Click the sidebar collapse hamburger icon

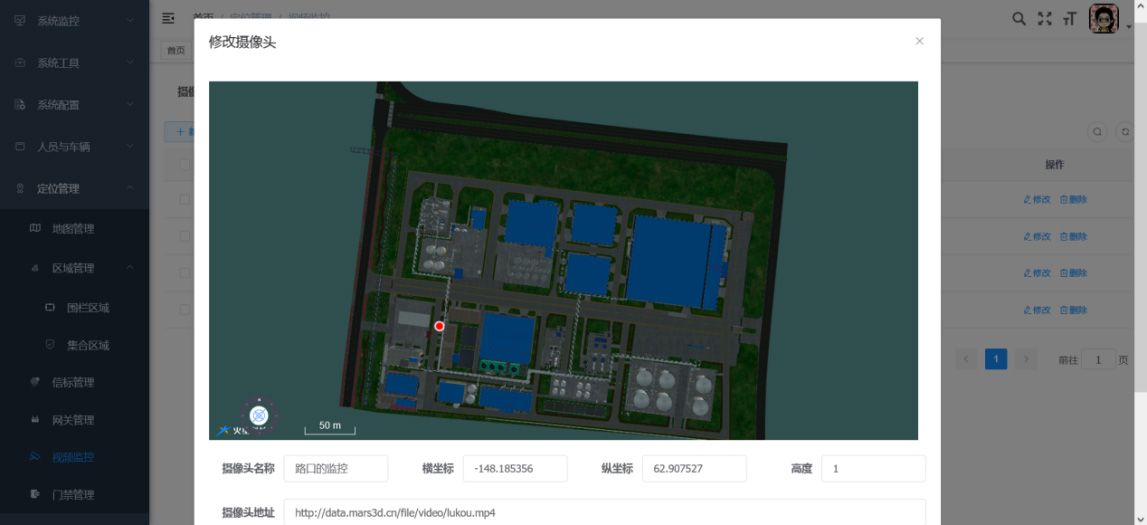click(168, 18)
